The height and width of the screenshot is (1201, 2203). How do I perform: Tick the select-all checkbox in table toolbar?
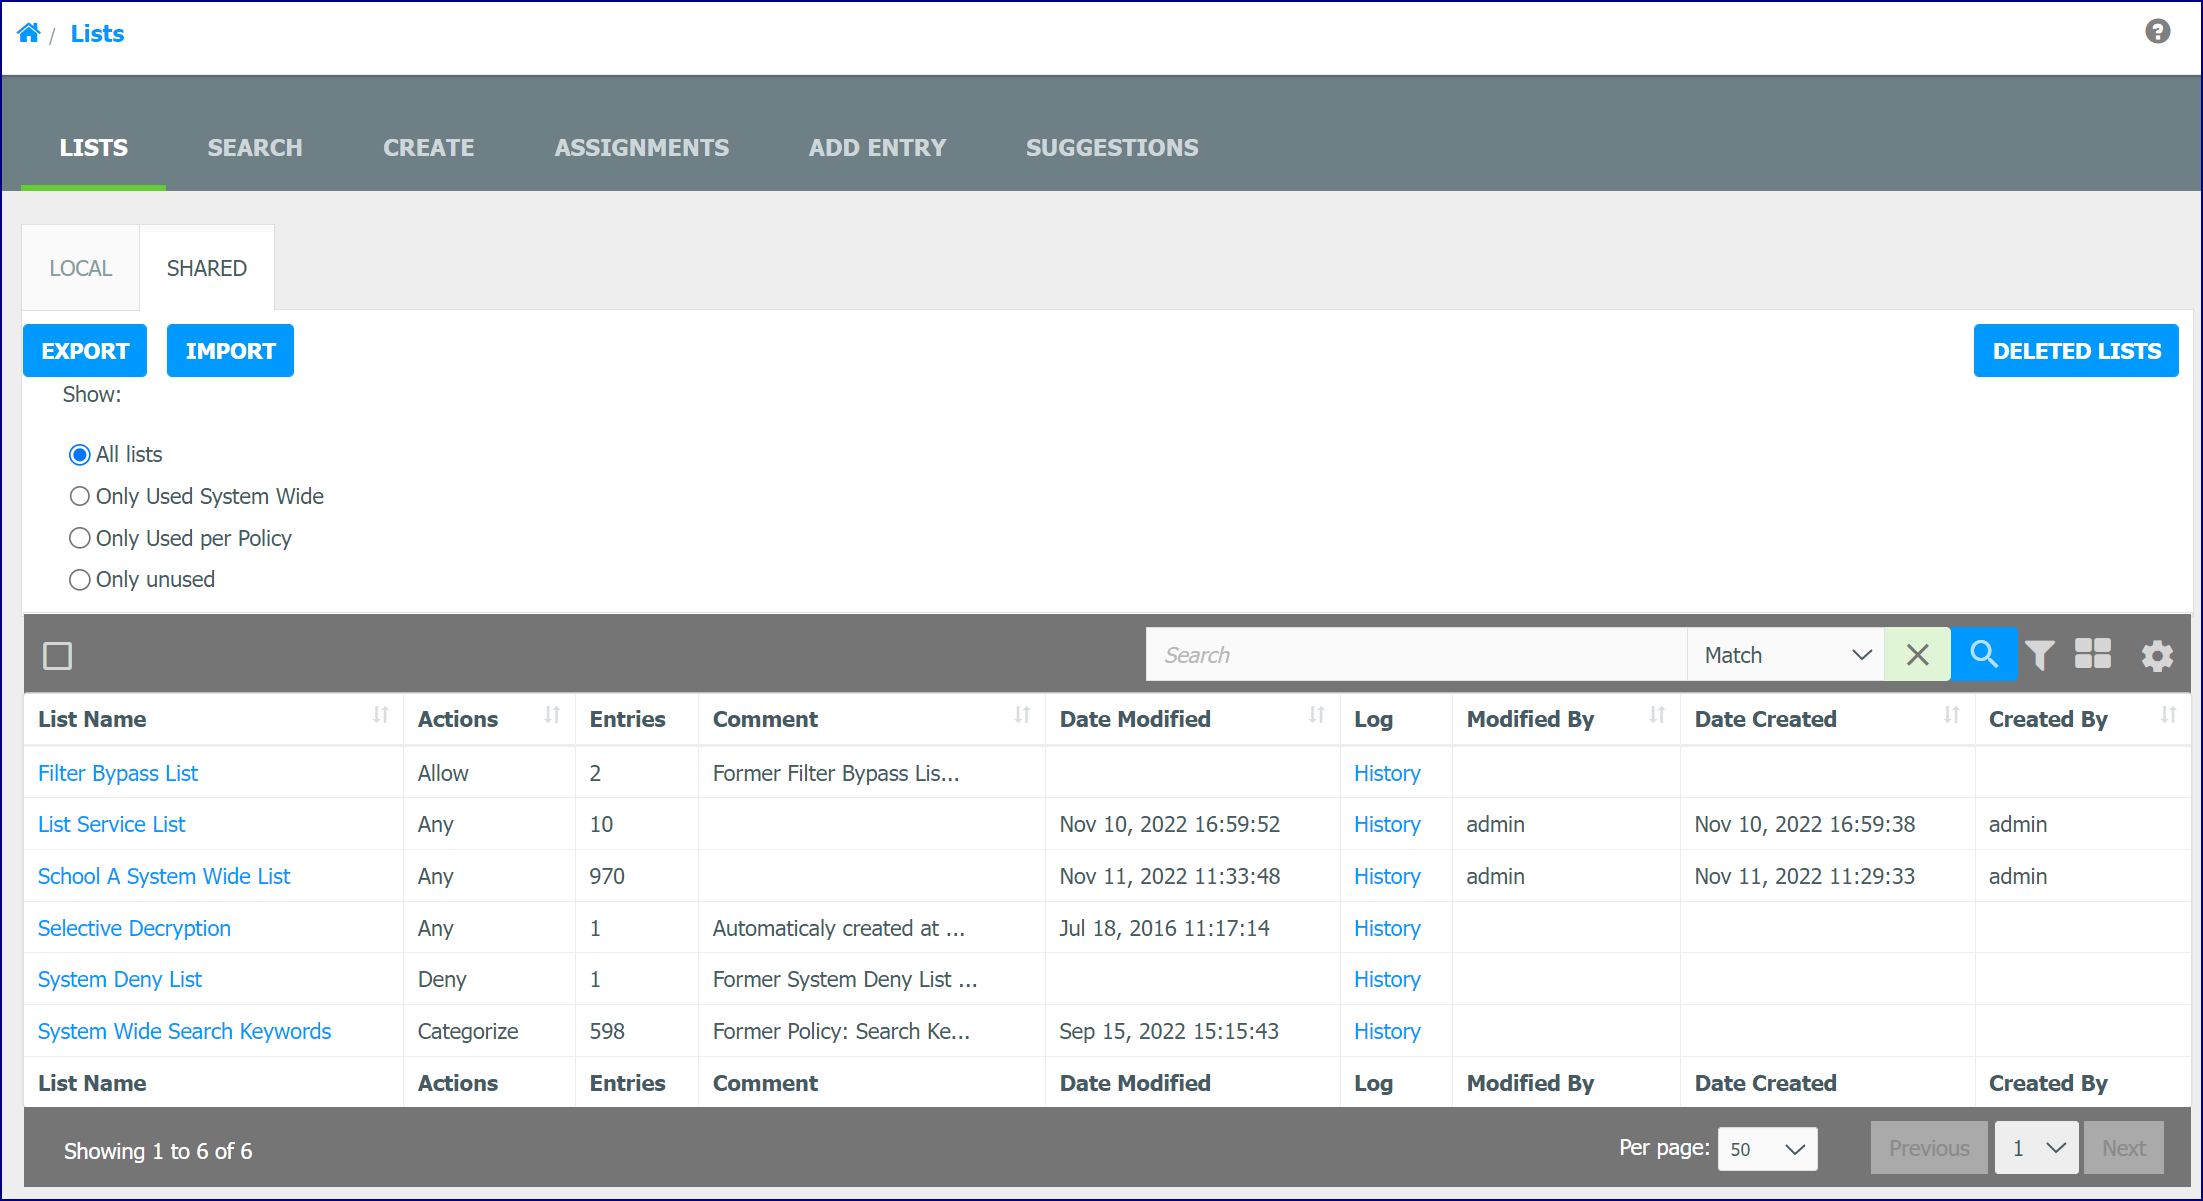click(58, 656)
